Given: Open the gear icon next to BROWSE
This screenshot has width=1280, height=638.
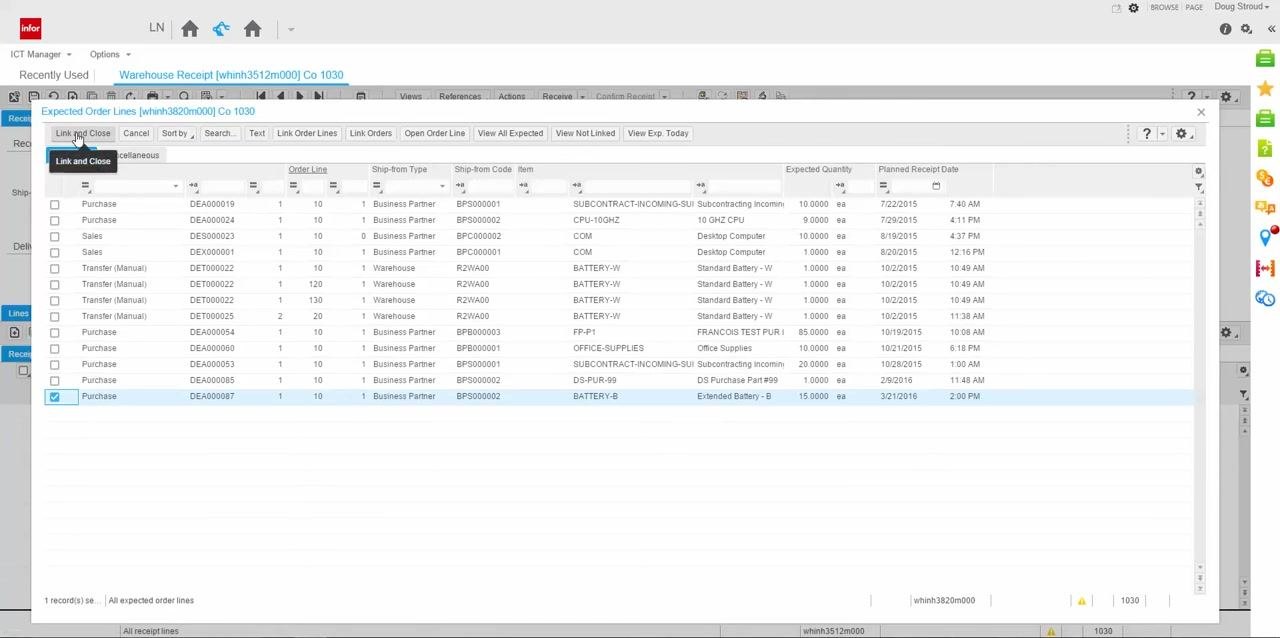Looking at the screenshot, I should click(1134, 8).
